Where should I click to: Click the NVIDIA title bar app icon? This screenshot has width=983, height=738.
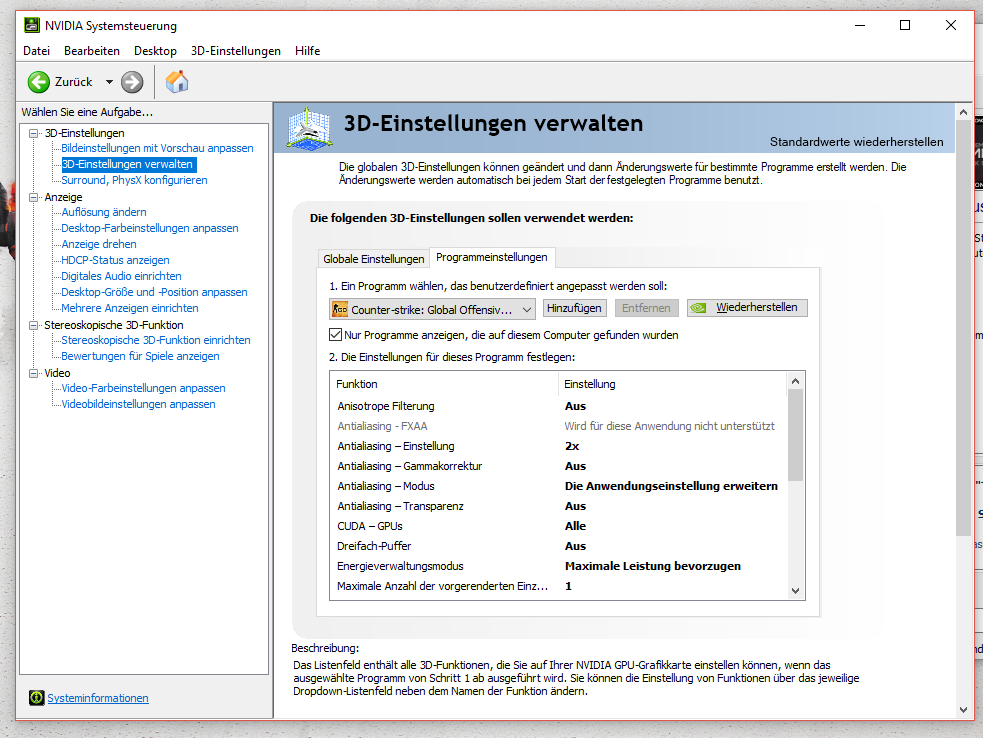[31, 26]
